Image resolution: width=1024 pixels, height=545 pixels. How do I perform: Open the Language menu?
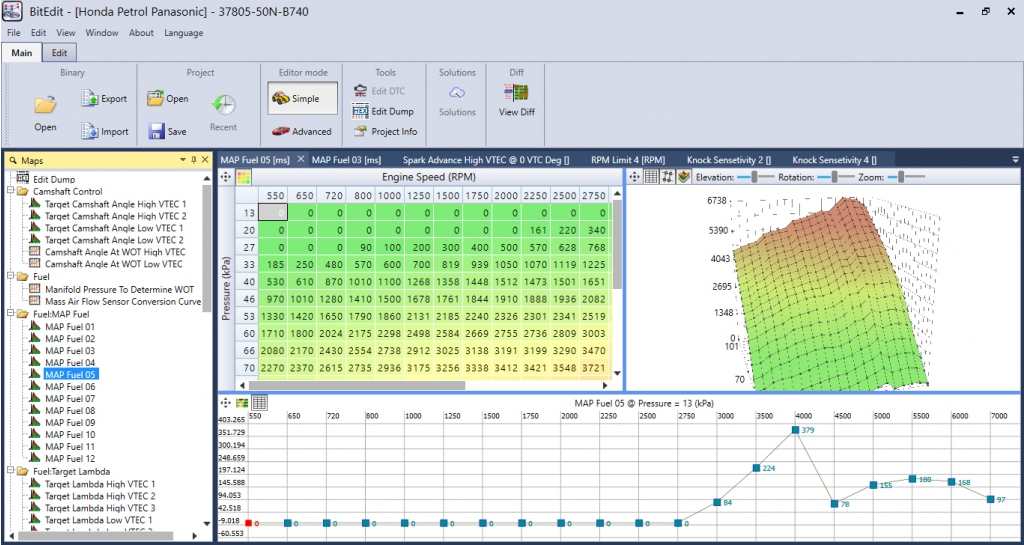click(x=184, y=33)
